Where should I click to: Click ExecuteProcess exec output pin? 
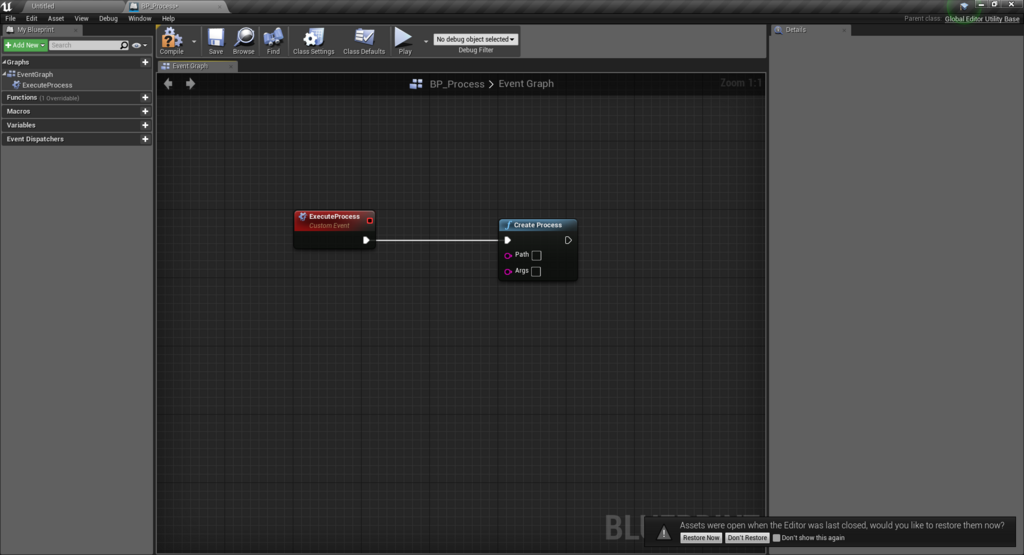366,240
